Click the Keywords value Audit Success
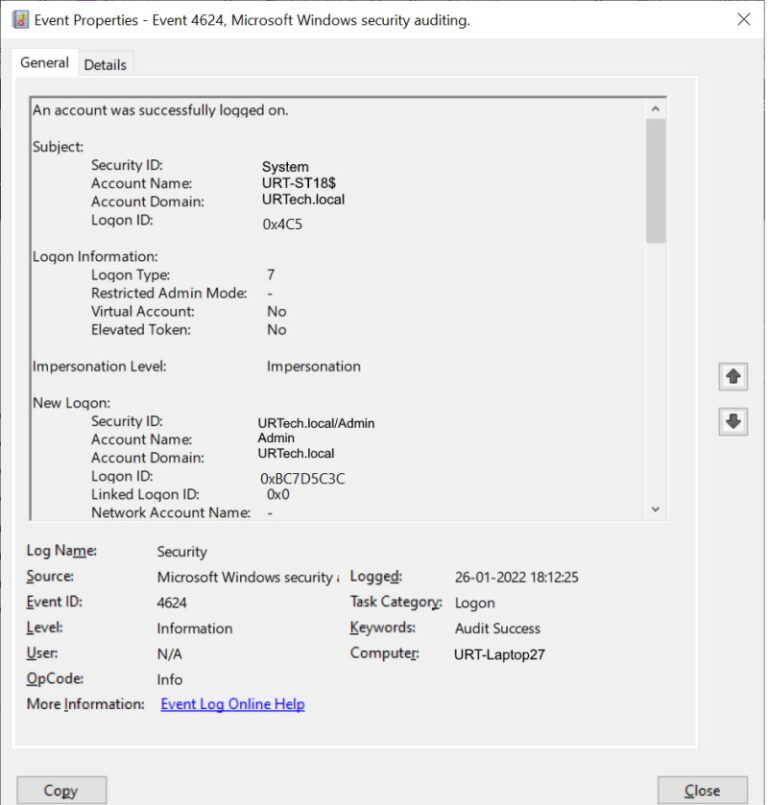The height and width of the screenshot is (805, 768). click(x=497, y=629)
